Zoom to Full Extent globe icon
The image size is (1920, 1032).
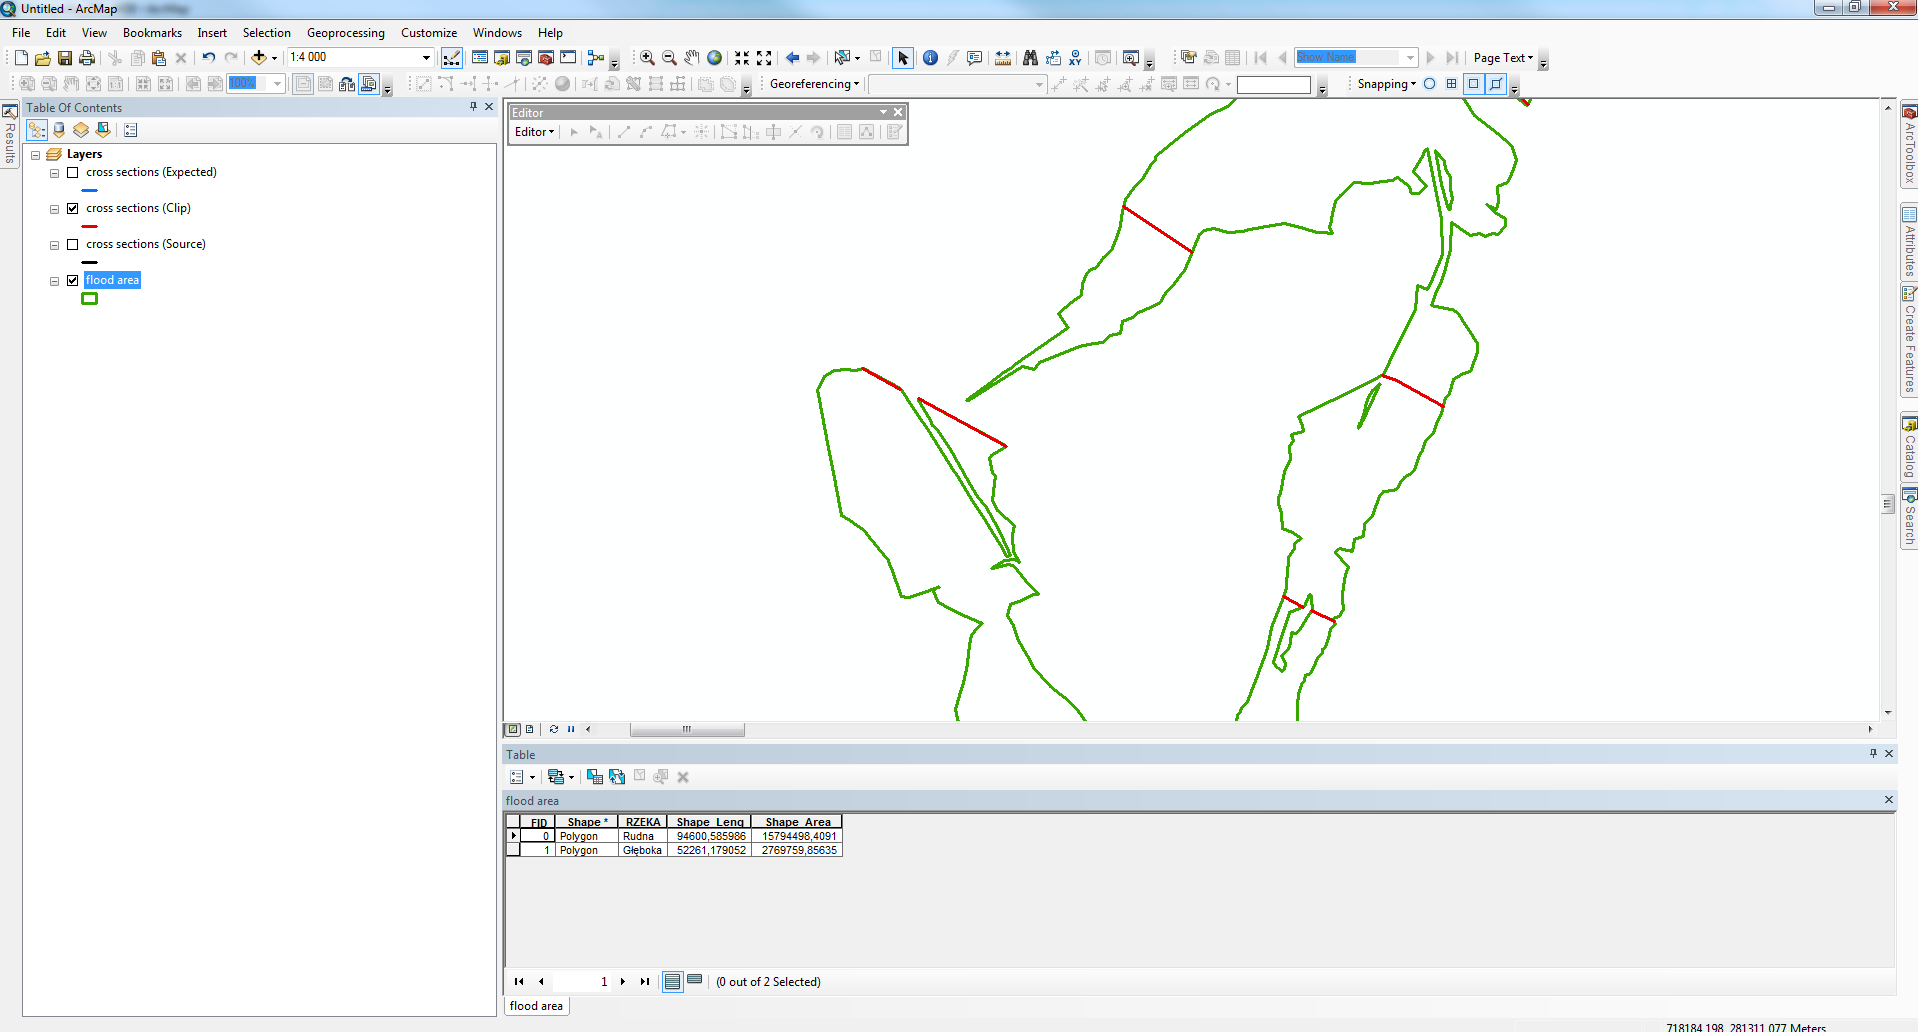(x=714, y=58)
